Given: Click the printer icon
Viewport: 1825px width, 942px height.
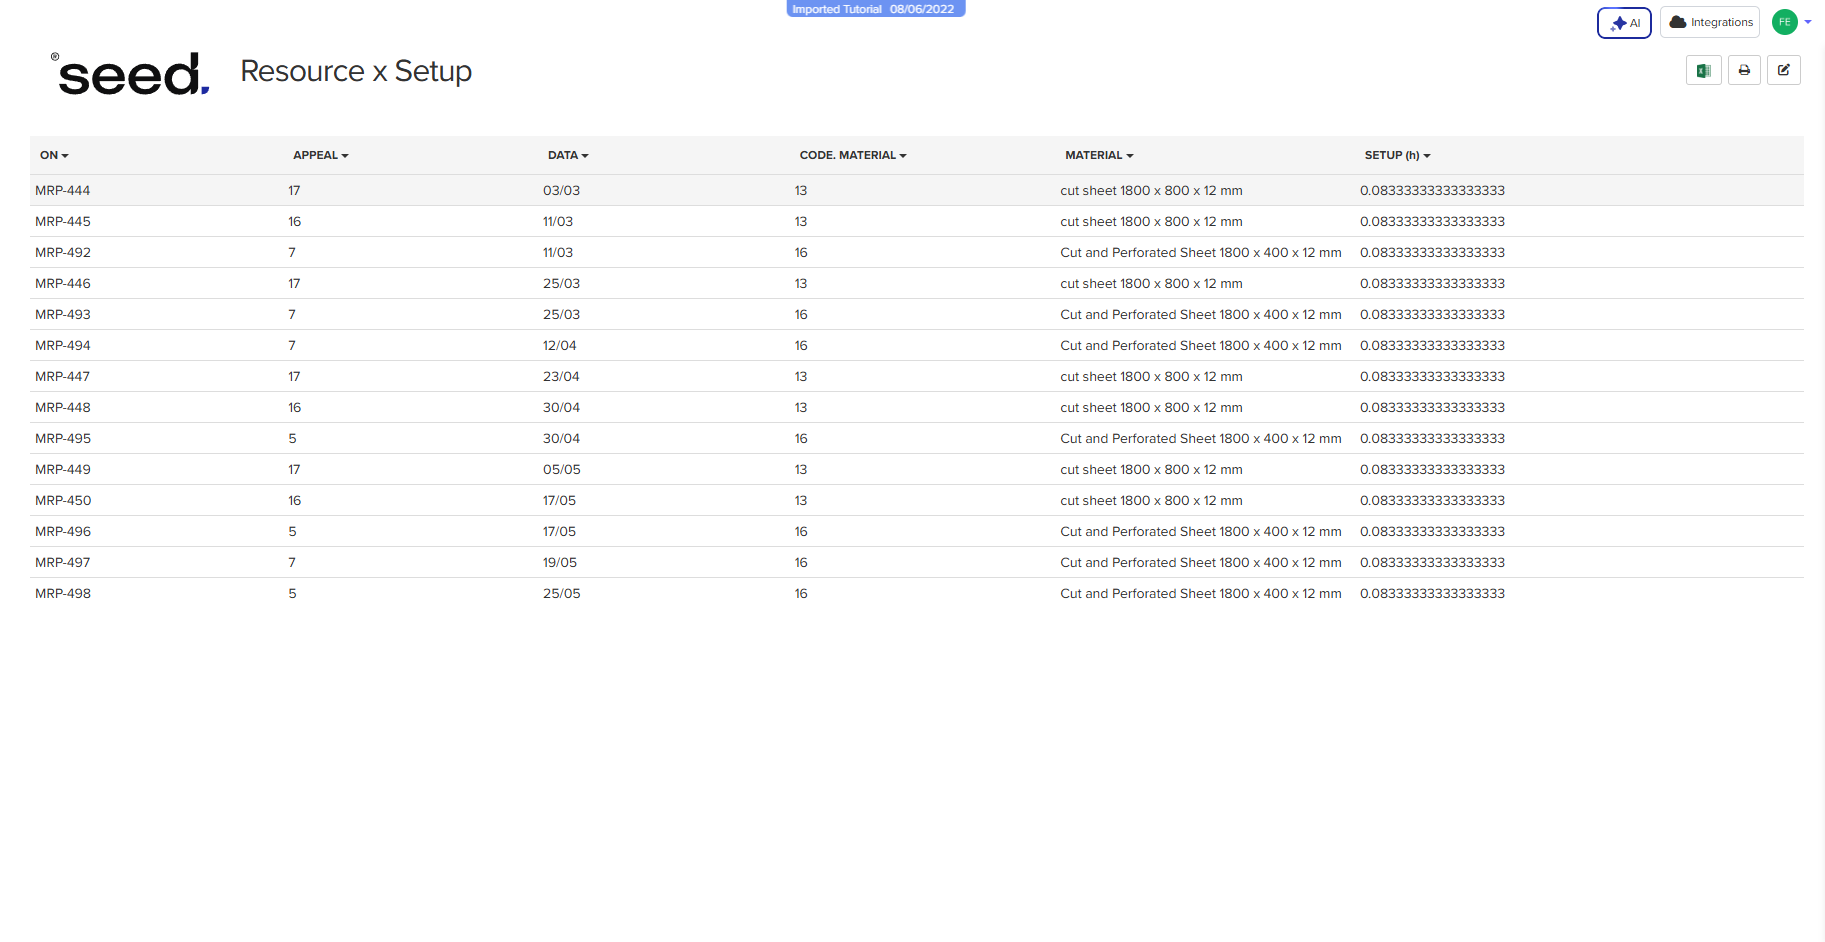Looking at the screenshot, I should coord(1744,70).
